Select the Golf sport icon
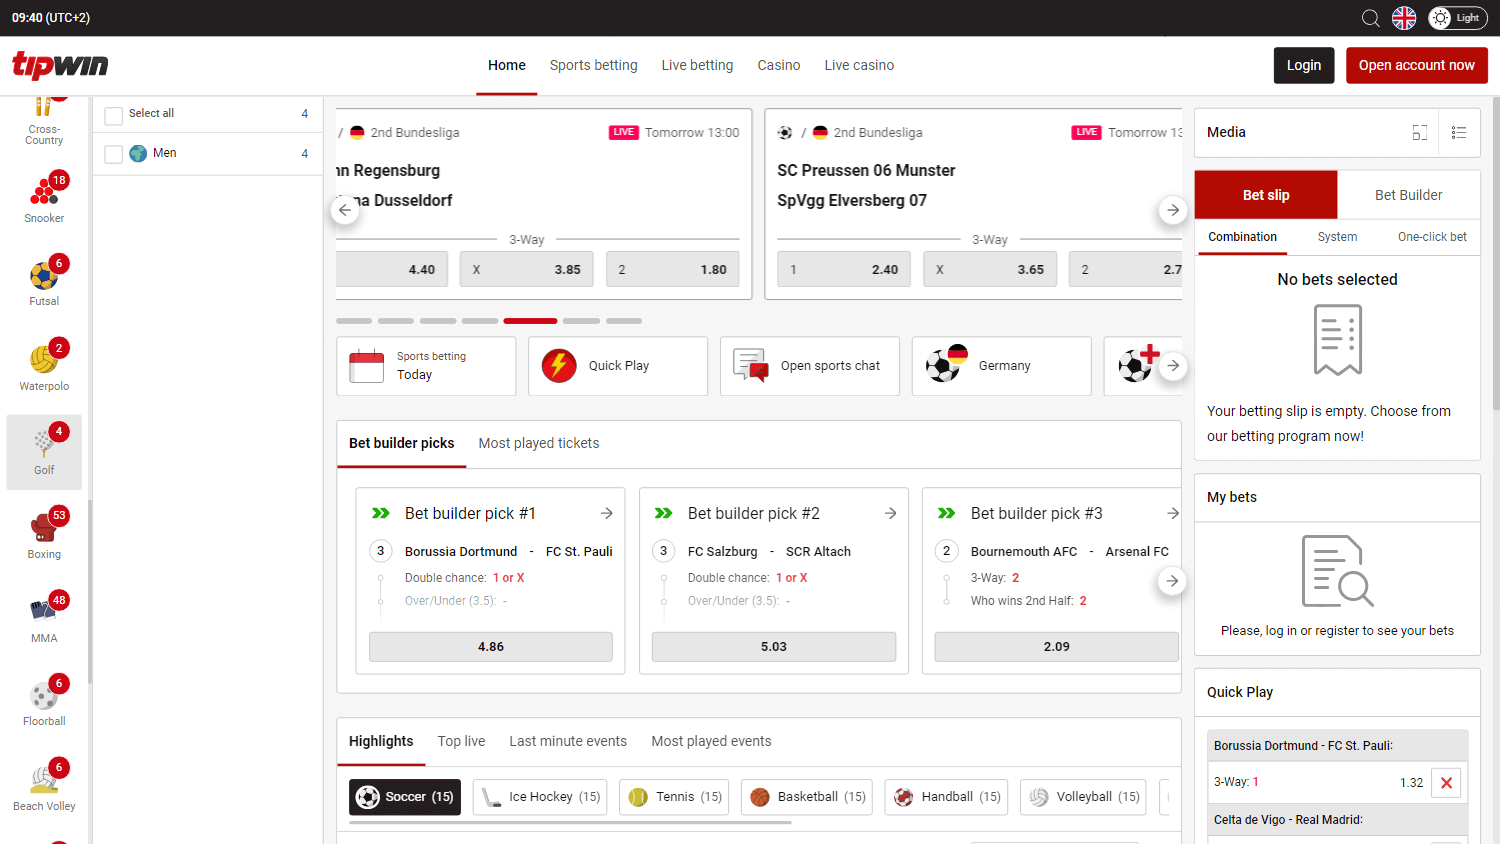Image resolution: width=1500 pixels, height=844 pixels. coord(44,452)
